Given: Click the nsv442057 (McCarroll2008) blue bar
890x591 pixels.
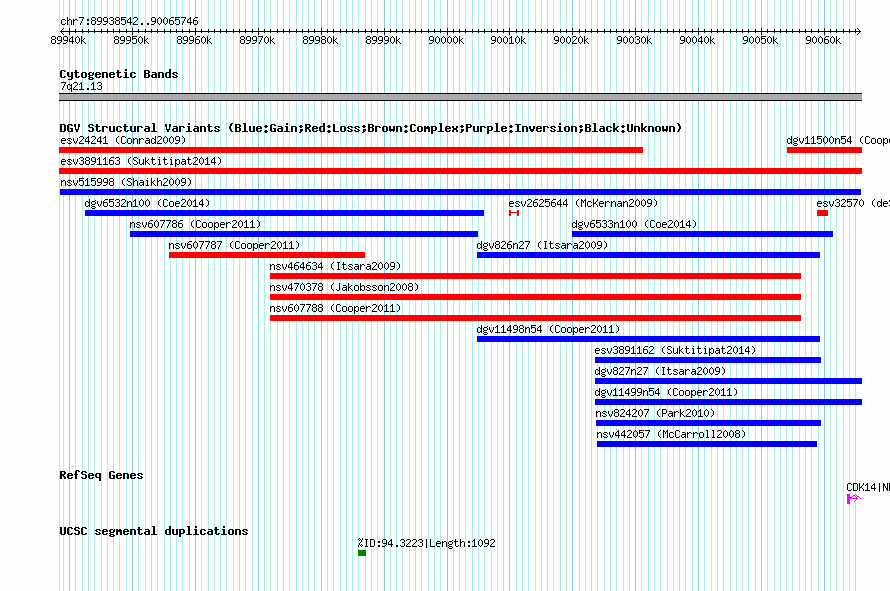Looking at the screenshot, I should (x=707, y=444).
